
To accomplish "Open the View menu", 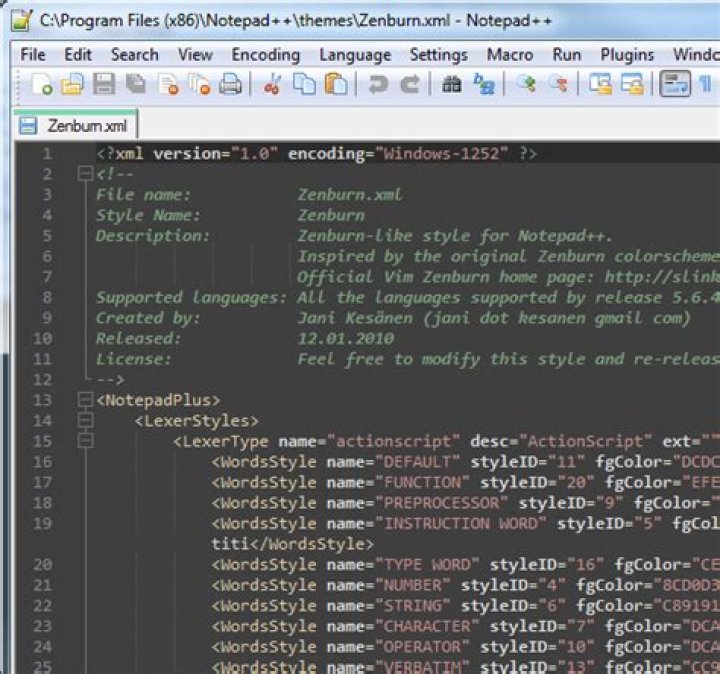I will (x=195, y=55).
